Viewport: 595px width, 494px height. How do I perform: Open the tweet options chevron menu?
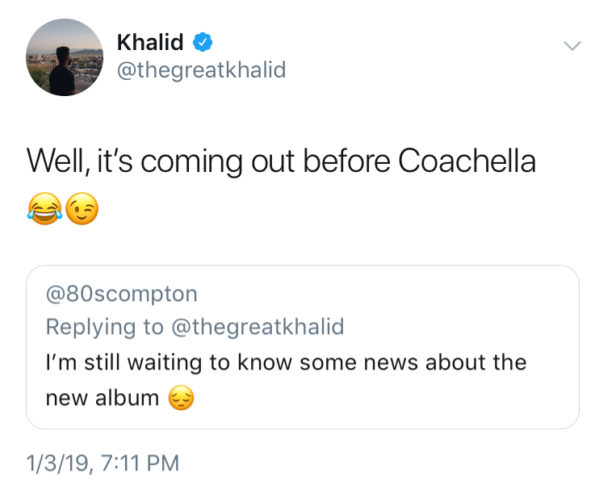(572, 46)
